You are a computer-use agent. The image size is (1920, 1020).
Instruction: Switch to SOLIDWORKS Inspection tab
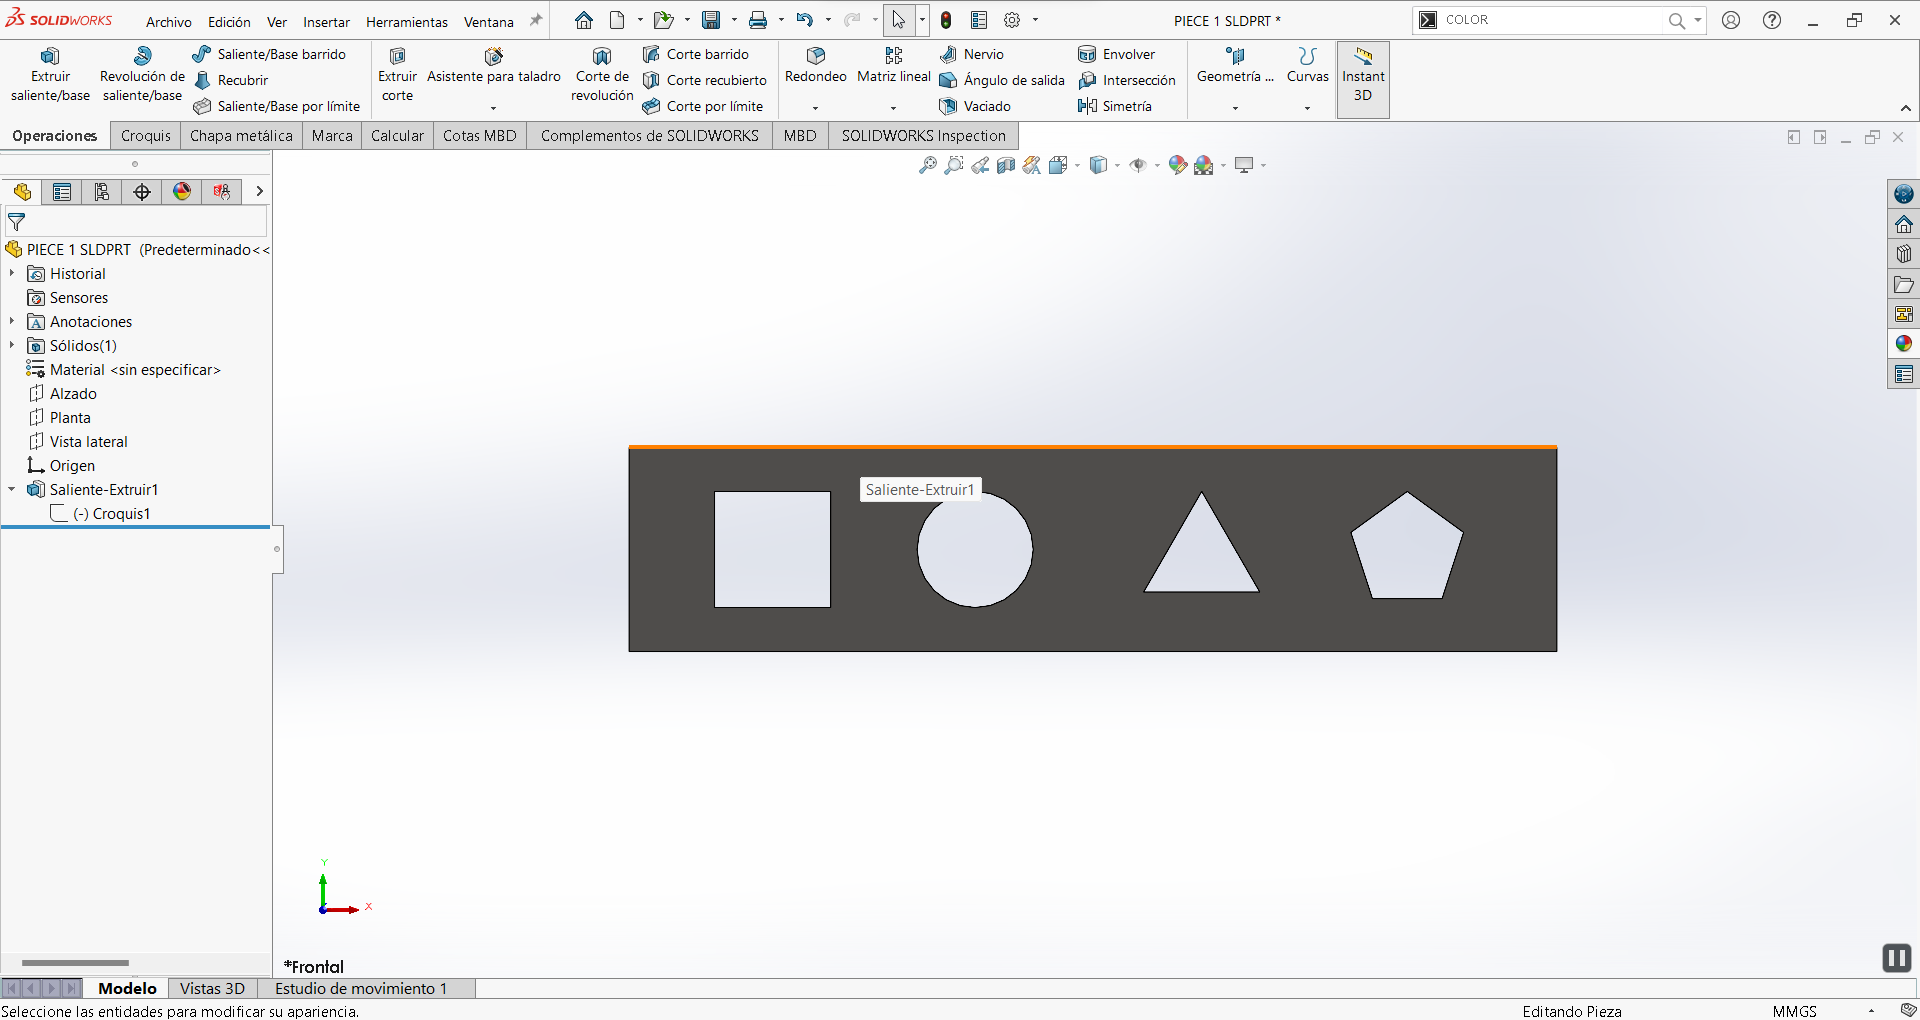tap(923, 135)
